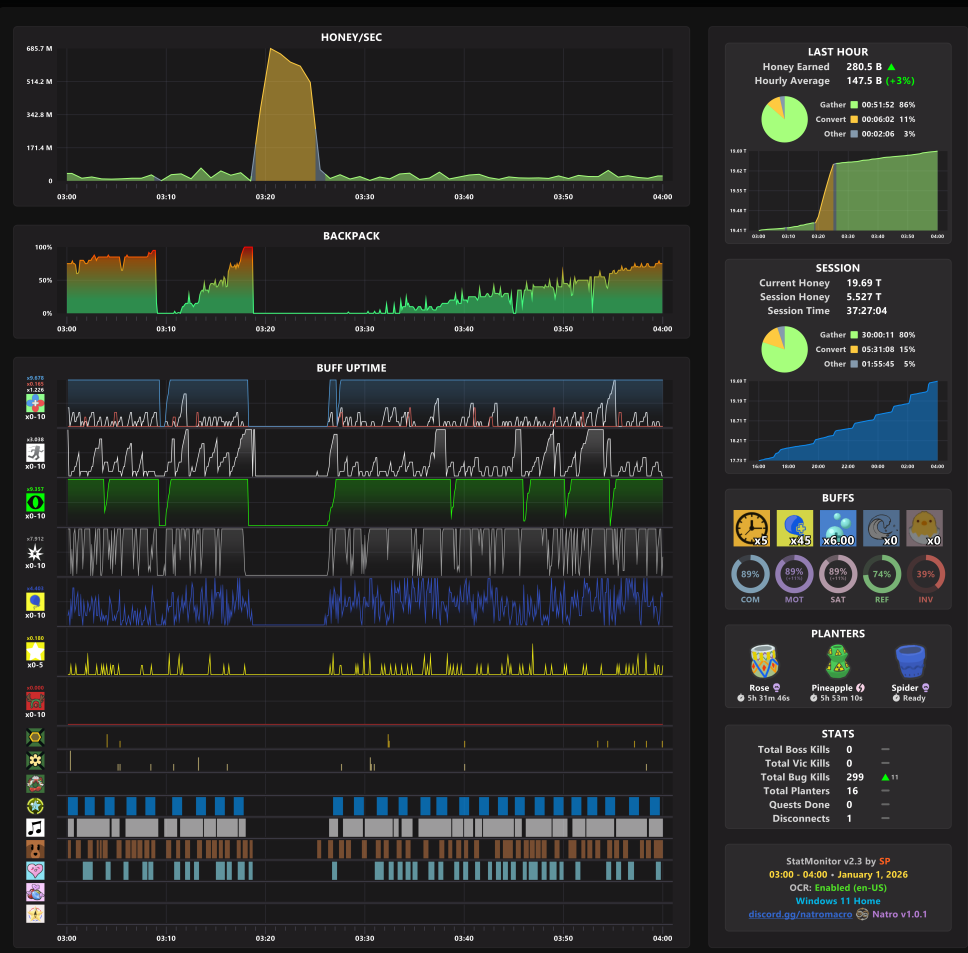Viewport: 968px width, 953px height.
Task: Click the clock buff icon showing x5
Action: click(x=751, y=528)
